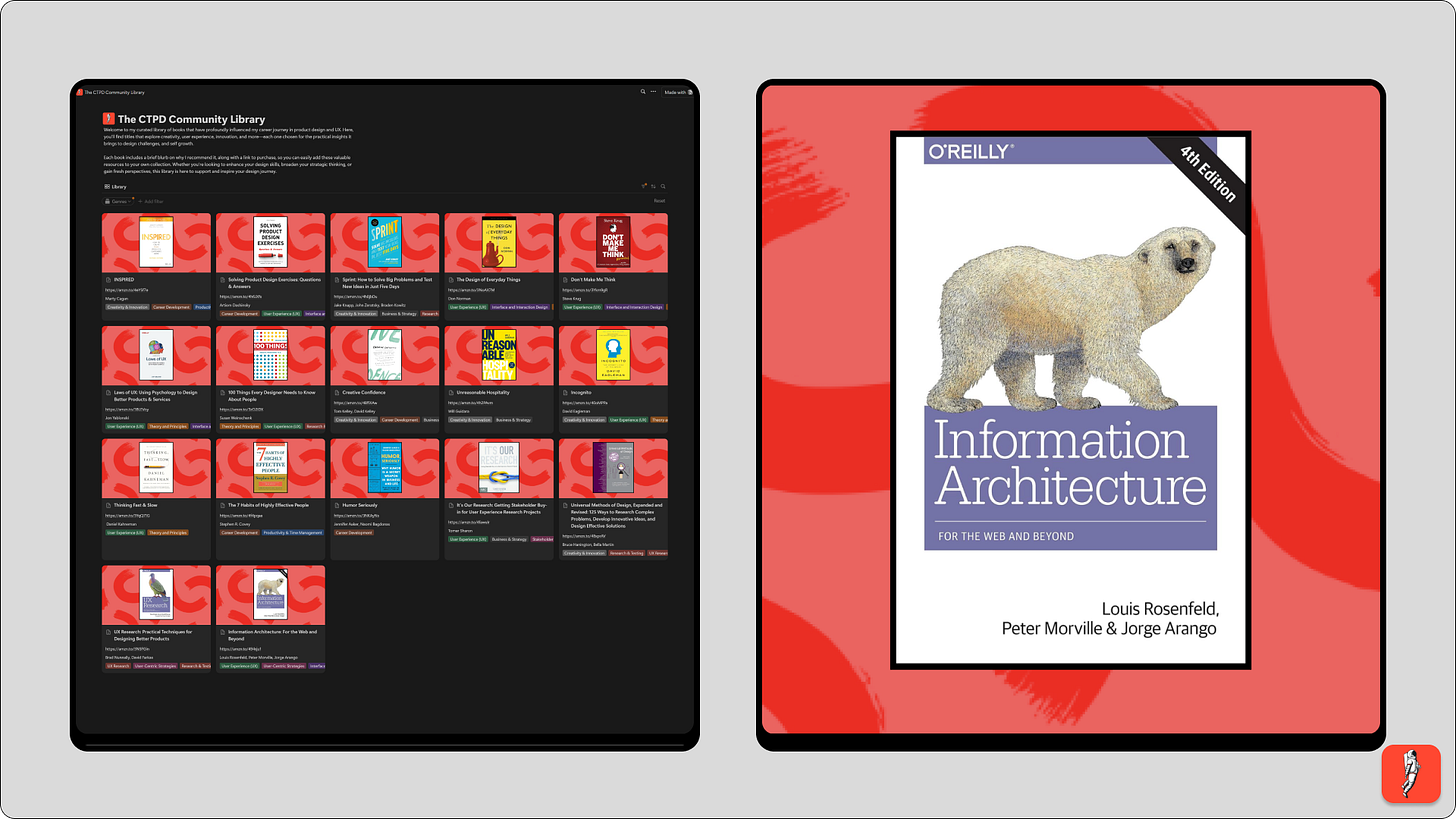
Task: Open the title Unreasonable Hospitality
Action: pos(481,393)
